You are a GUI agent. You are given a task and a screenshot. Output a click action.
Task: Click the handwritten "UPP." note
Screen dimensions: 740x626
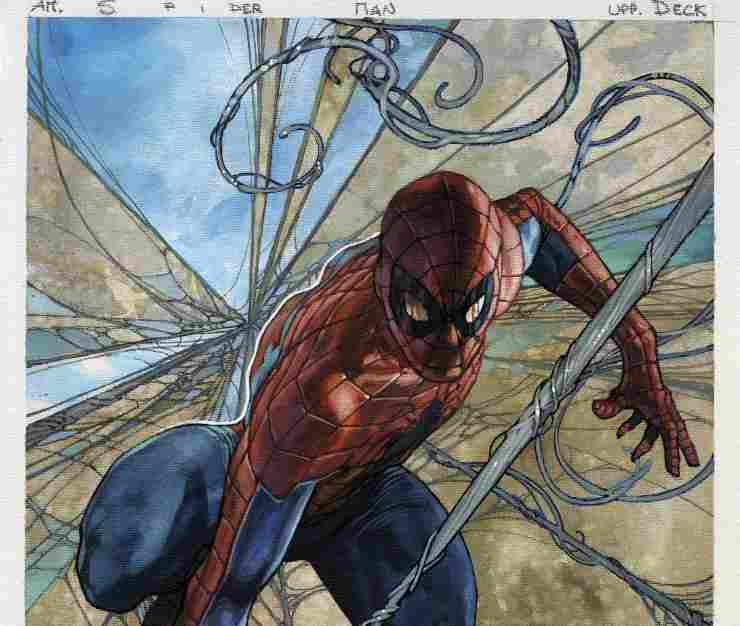click(x=627, y=9)
